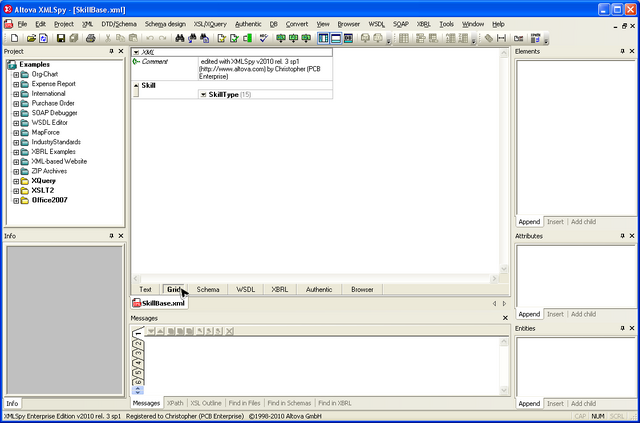Collapse the XML row in grid
Viewport: 640px width, 423px height.
(136, 52)
